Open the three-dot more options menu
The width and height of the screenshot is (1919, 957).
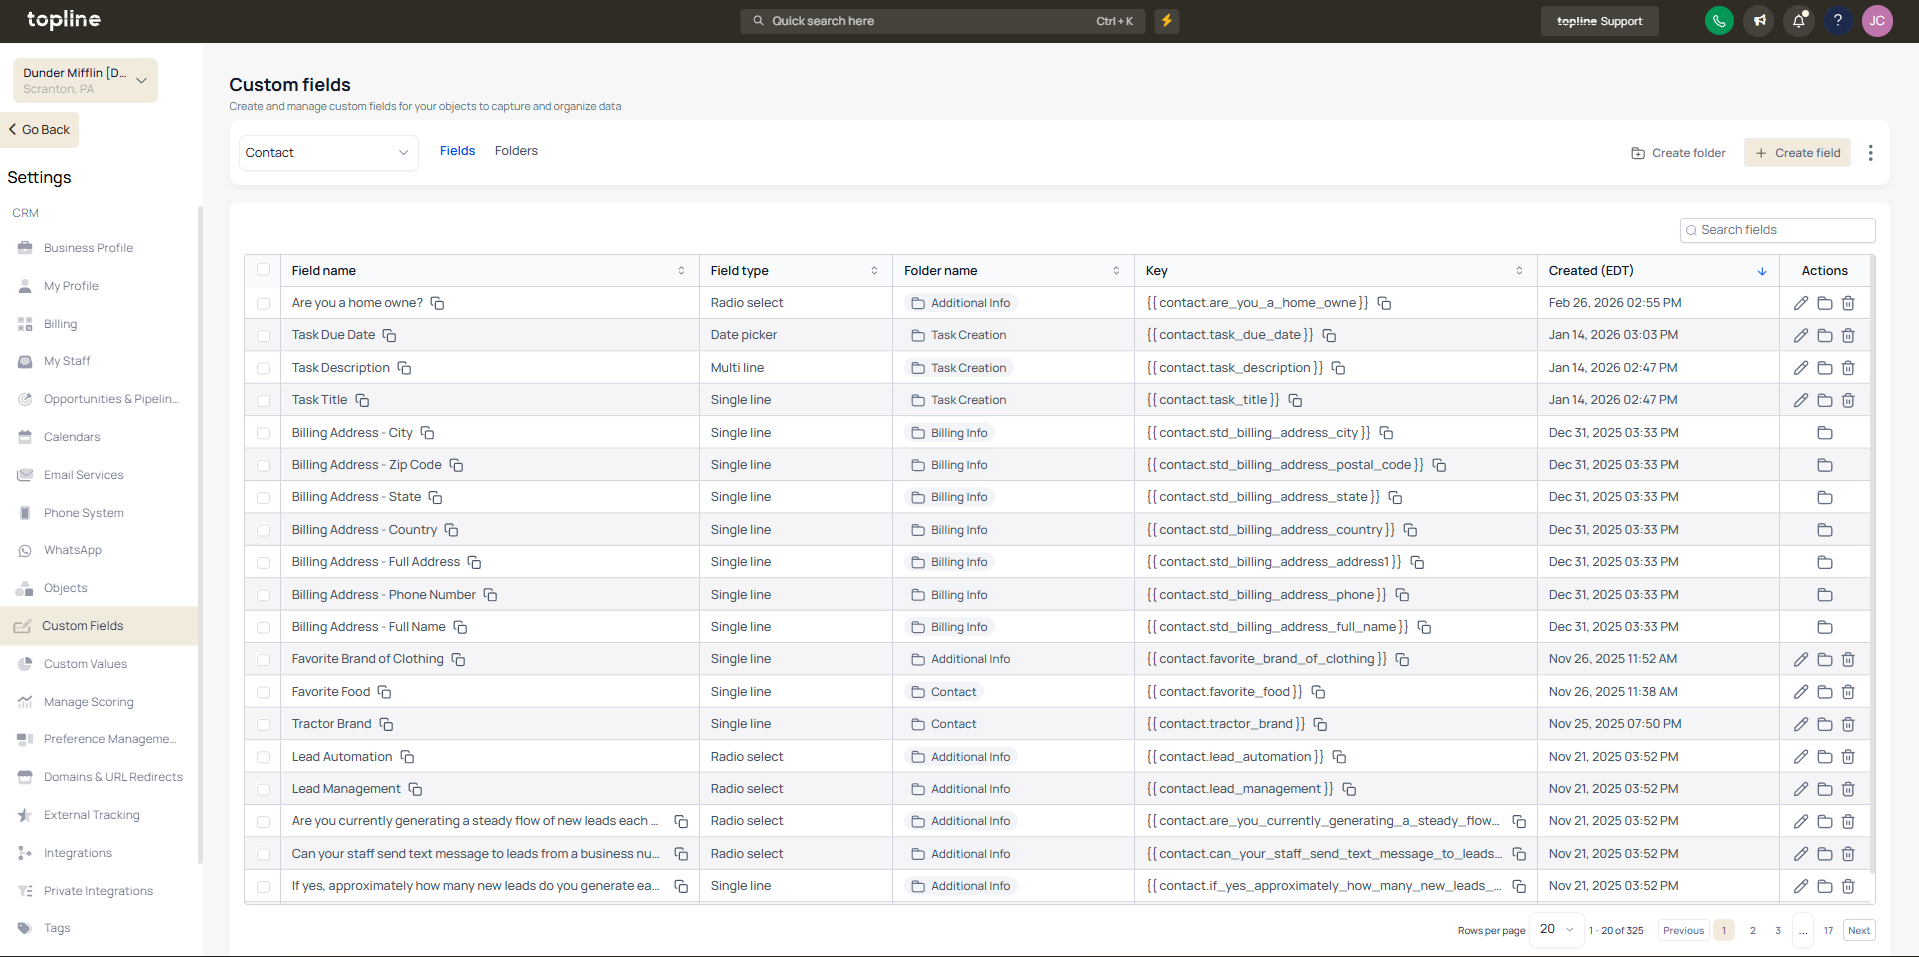pyautogui.click(x=1871, y=153)
